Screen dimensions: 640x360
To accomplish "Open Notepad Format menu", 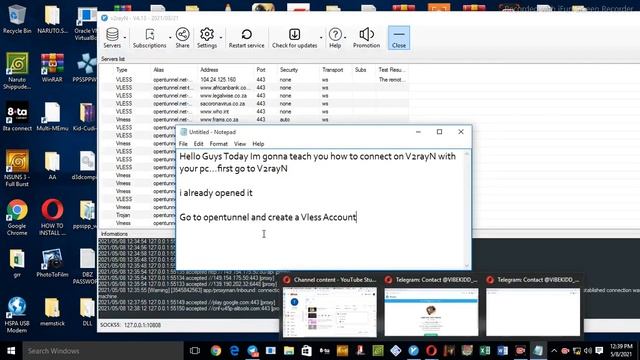I will [218, 144].
